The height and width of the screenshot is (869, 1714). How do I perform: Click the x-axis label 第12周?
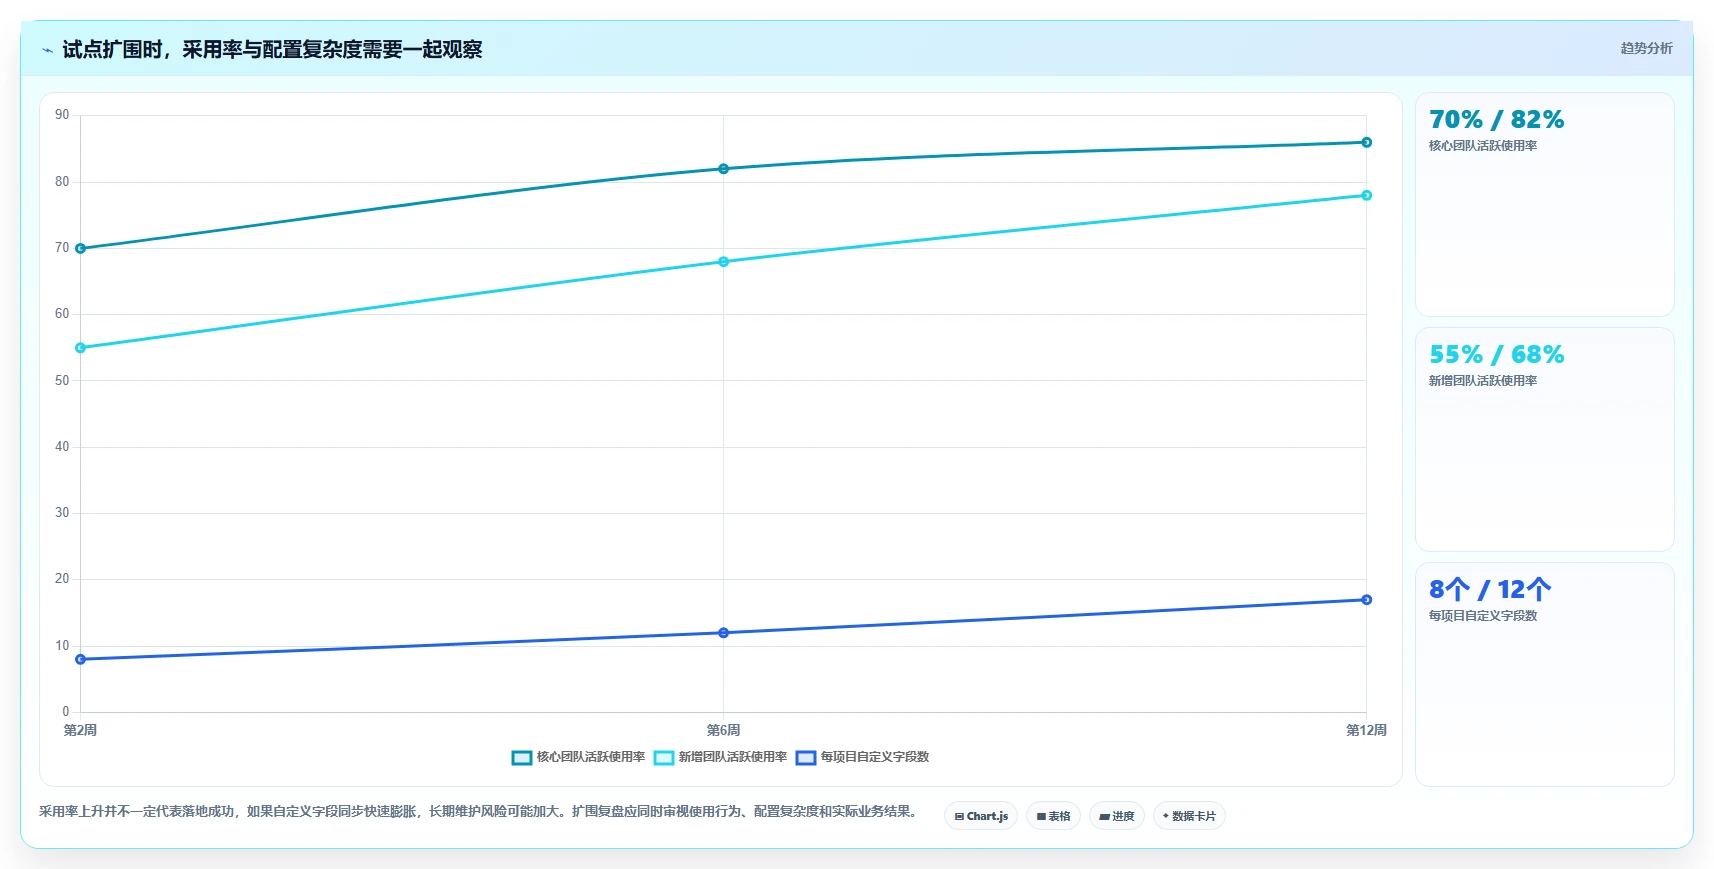[1366, 730]
